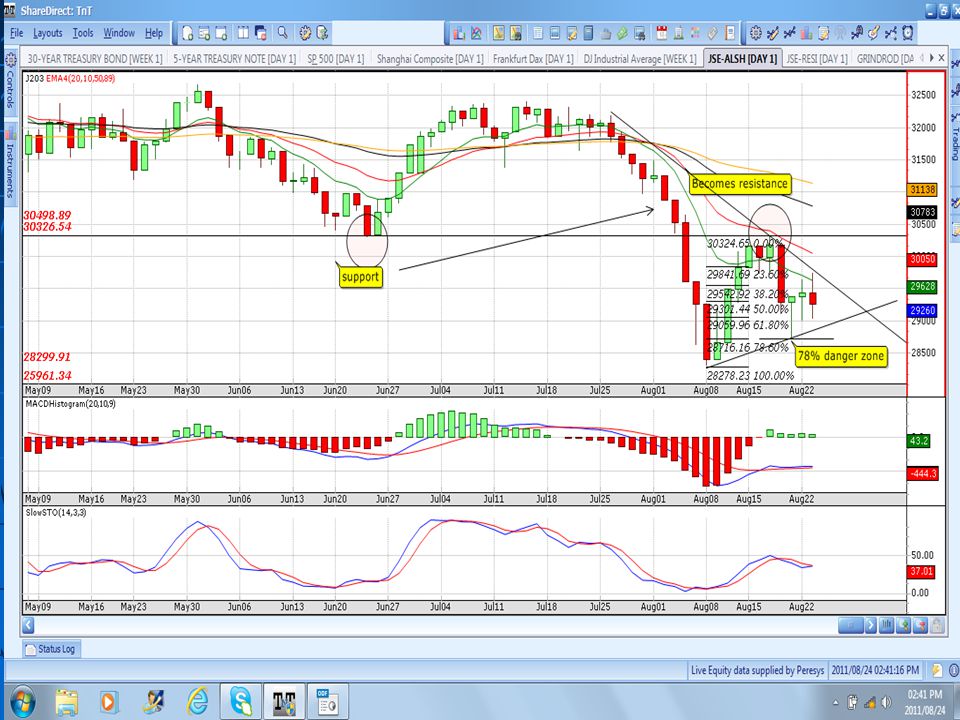Click the new blank window icon
The width and height of the screenshot is (960, 720).
click(221, 33)
